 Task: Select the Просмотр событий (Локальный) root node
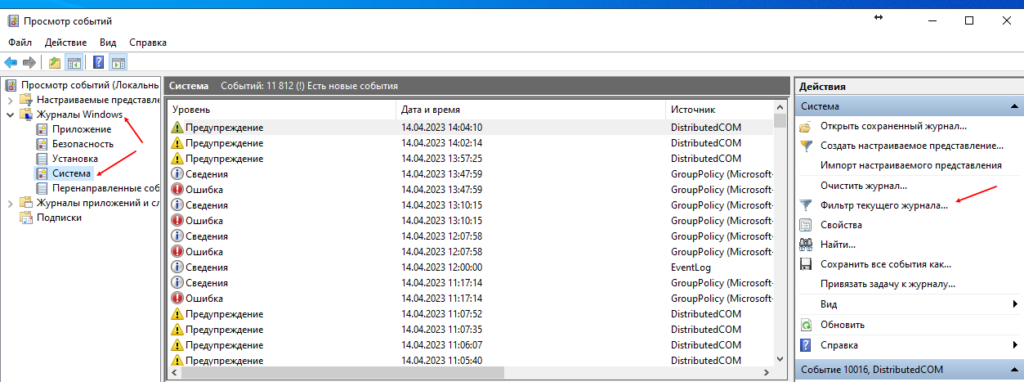tap(90, 85)
